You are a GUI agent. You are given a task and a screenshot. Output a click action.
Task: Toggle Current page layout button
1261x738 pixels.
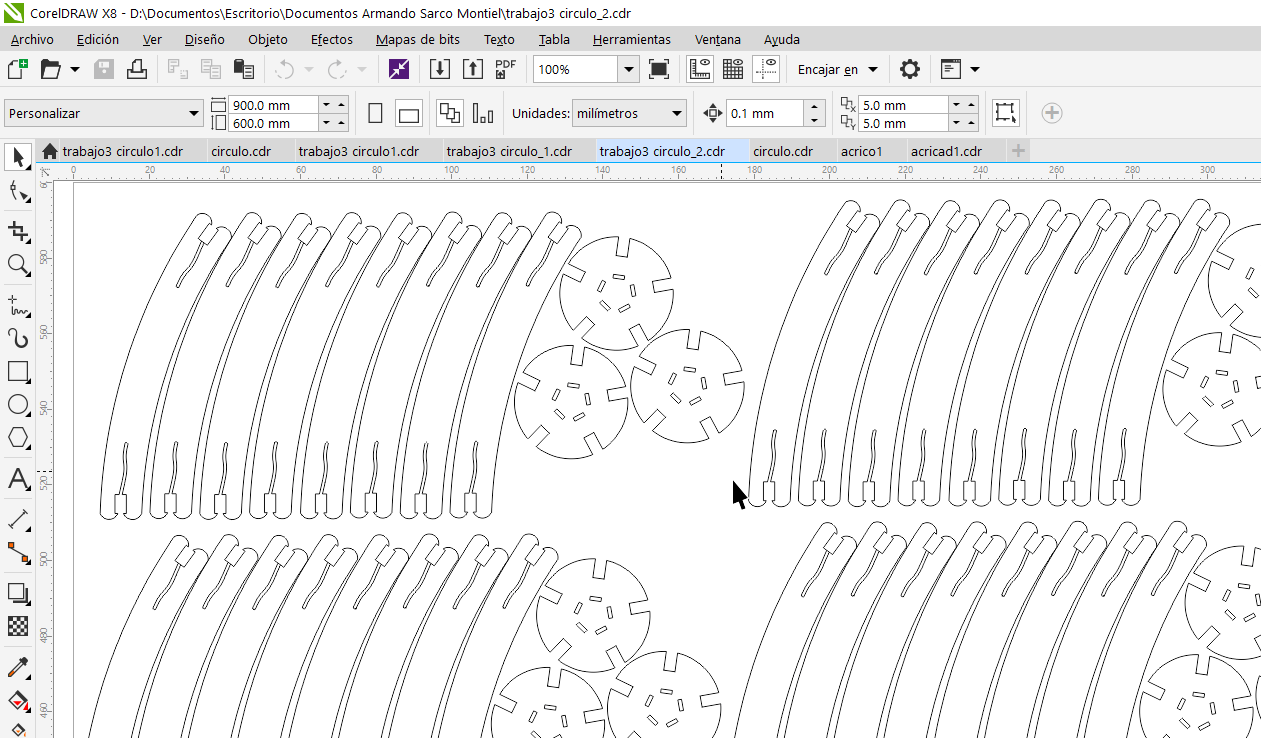483,113
